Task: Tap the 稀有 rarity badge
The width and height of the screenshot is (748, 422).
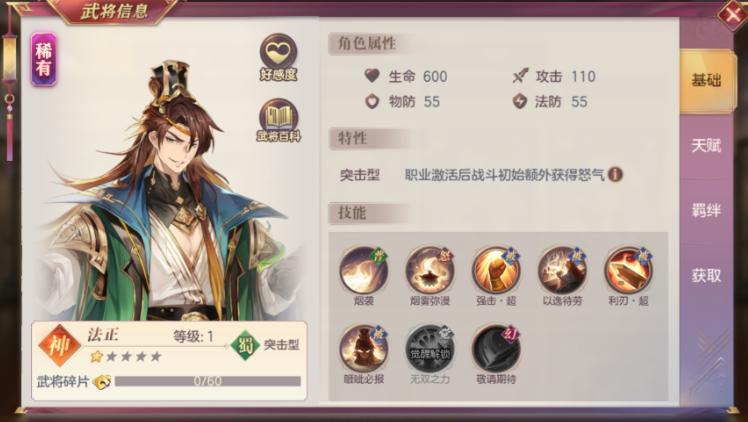Action: [x=44, y=60]
